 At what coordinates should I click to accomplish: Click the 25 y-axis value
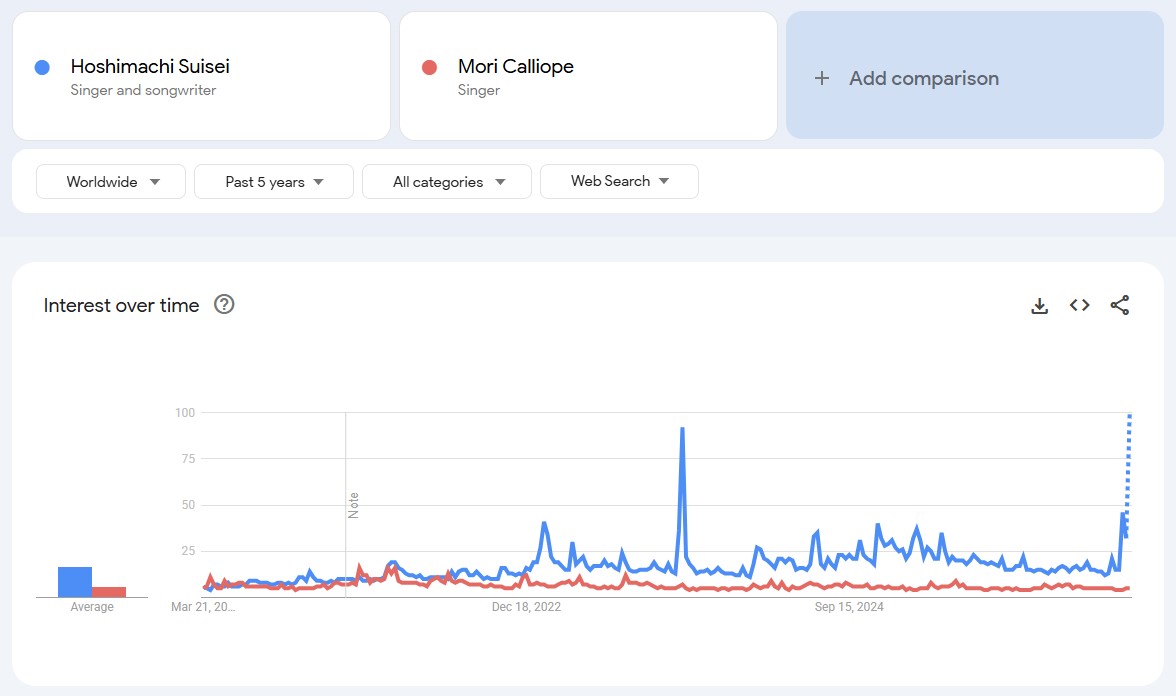point(188,550)
